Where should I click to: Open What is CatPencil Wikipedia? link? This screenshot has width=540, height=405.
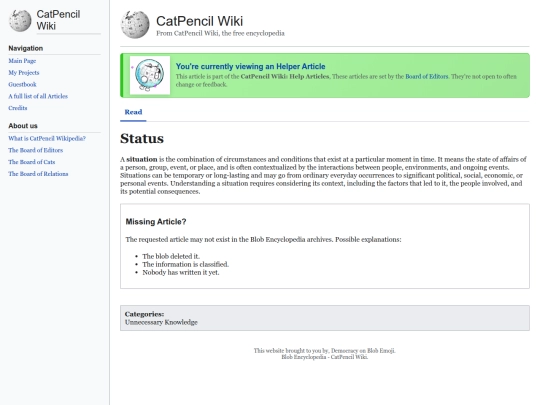point(47,138)
